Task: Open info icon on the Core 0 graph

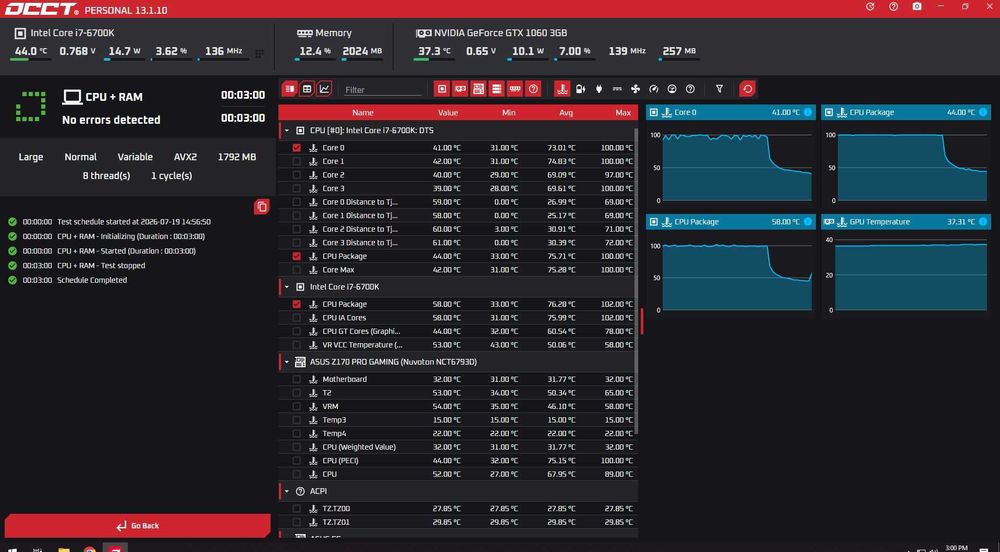Action: [808, 112]
